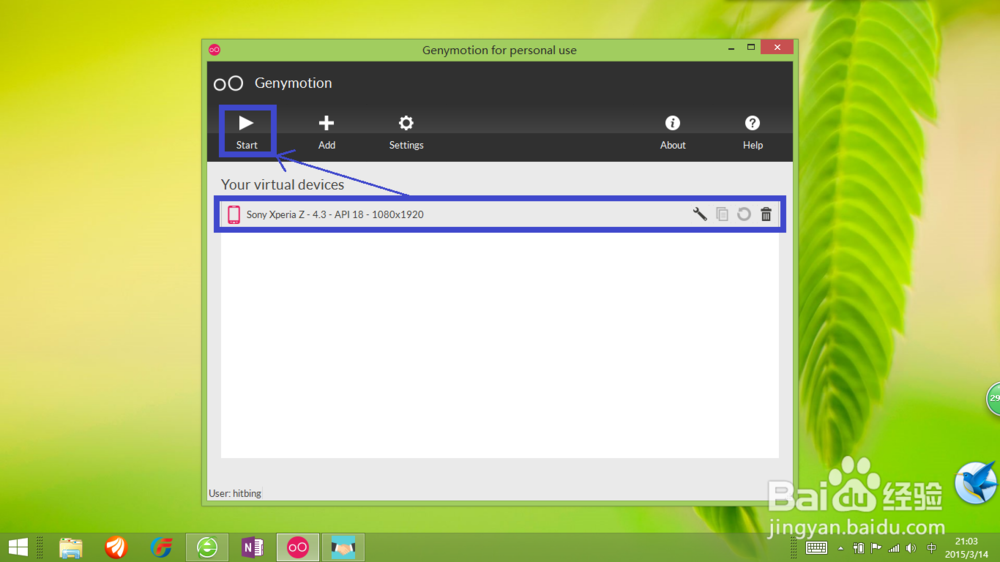Screen dimensions: 1000x562
Task: Switch to the green circular arrows taskbar app
Action: (207, 547)
